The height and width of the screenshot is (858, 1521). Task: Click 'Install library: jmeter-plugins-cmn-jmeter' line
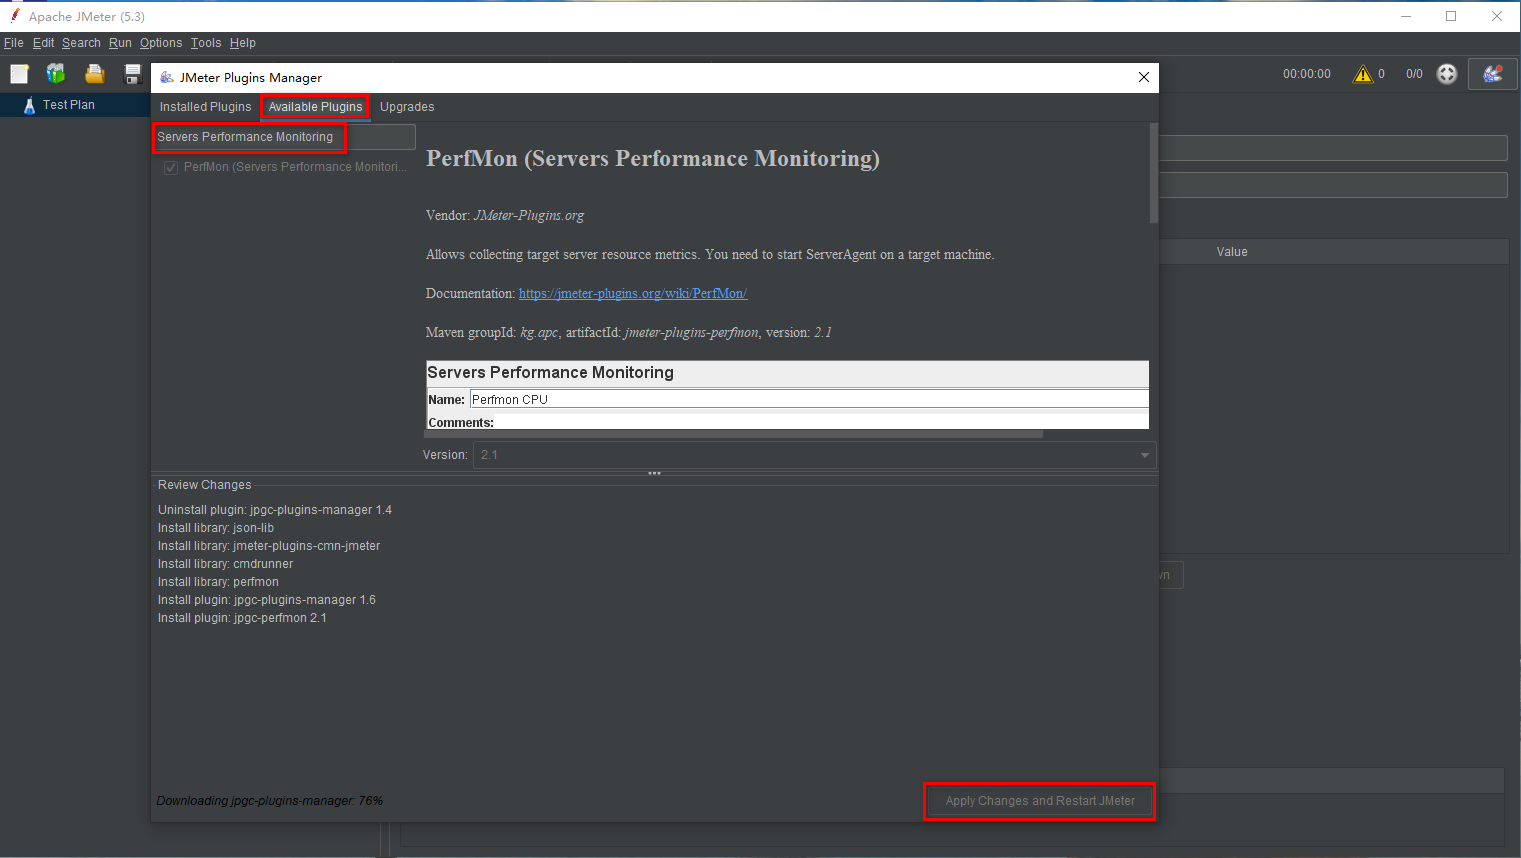[x=269, y=546]
